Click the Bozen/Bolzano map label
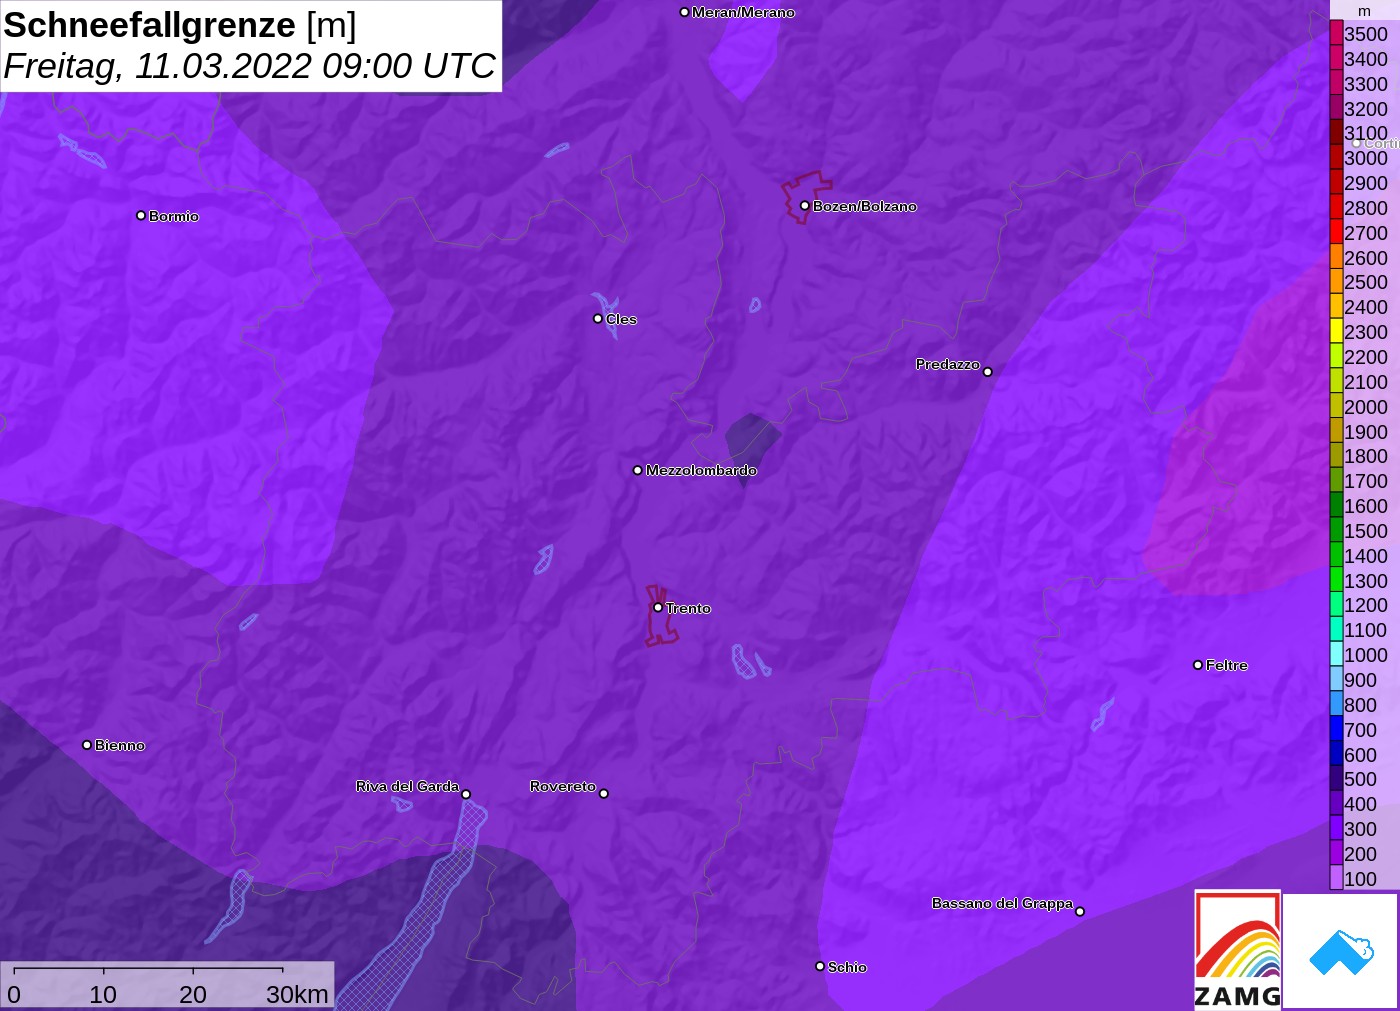Viewport: 1400px width, 1011px height. (865, 206)
